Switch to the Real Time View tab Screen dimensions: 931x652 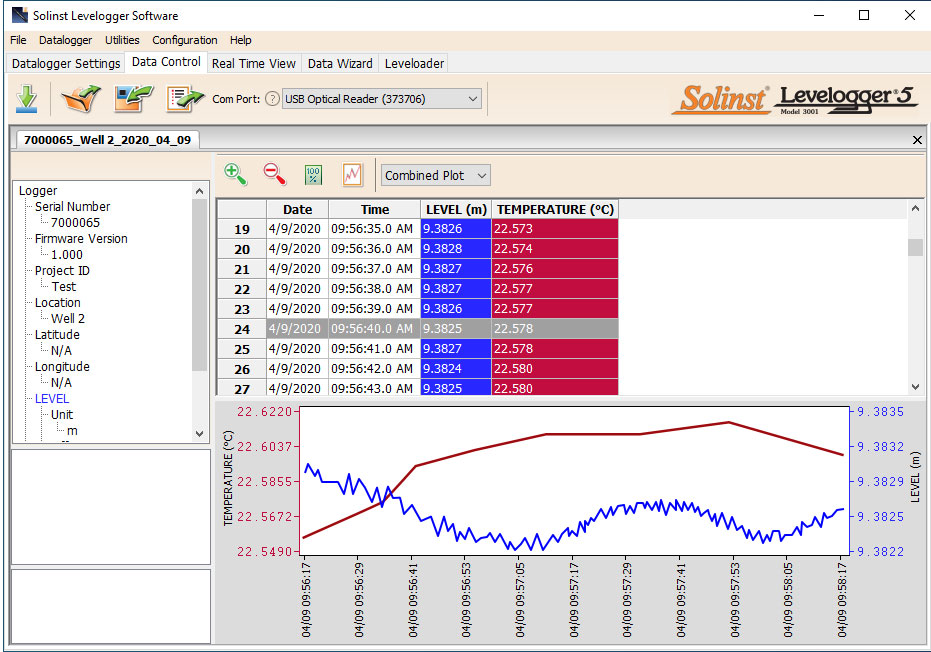[x=253, y=63]
